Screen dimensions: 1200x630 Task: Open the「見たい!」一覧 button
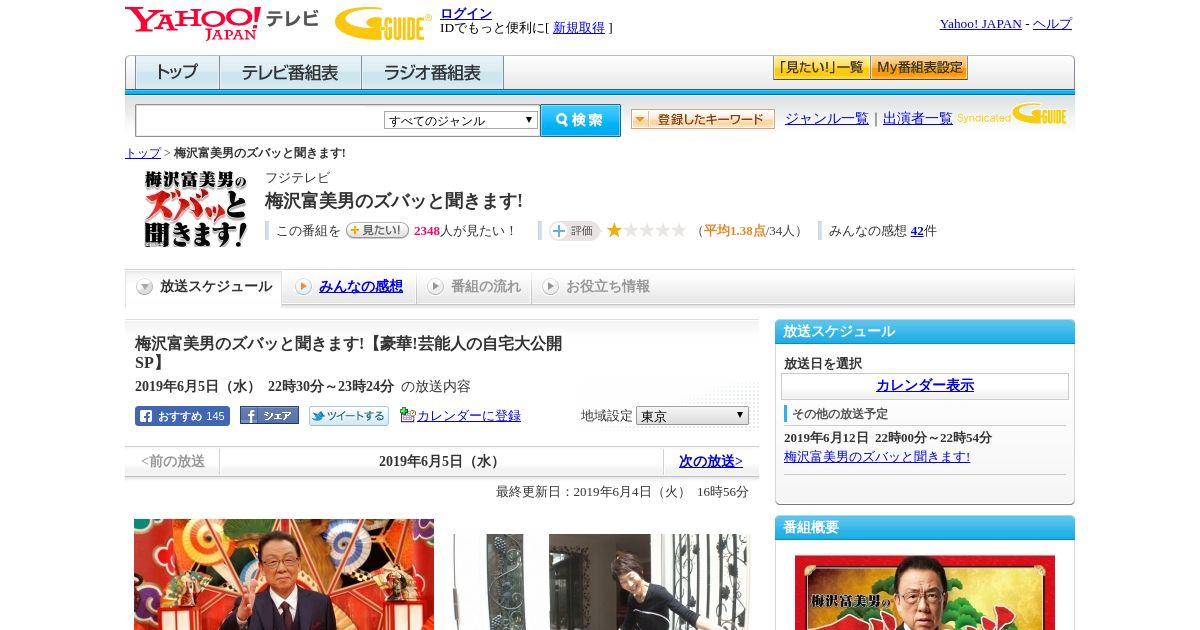(x=821, y=68)
